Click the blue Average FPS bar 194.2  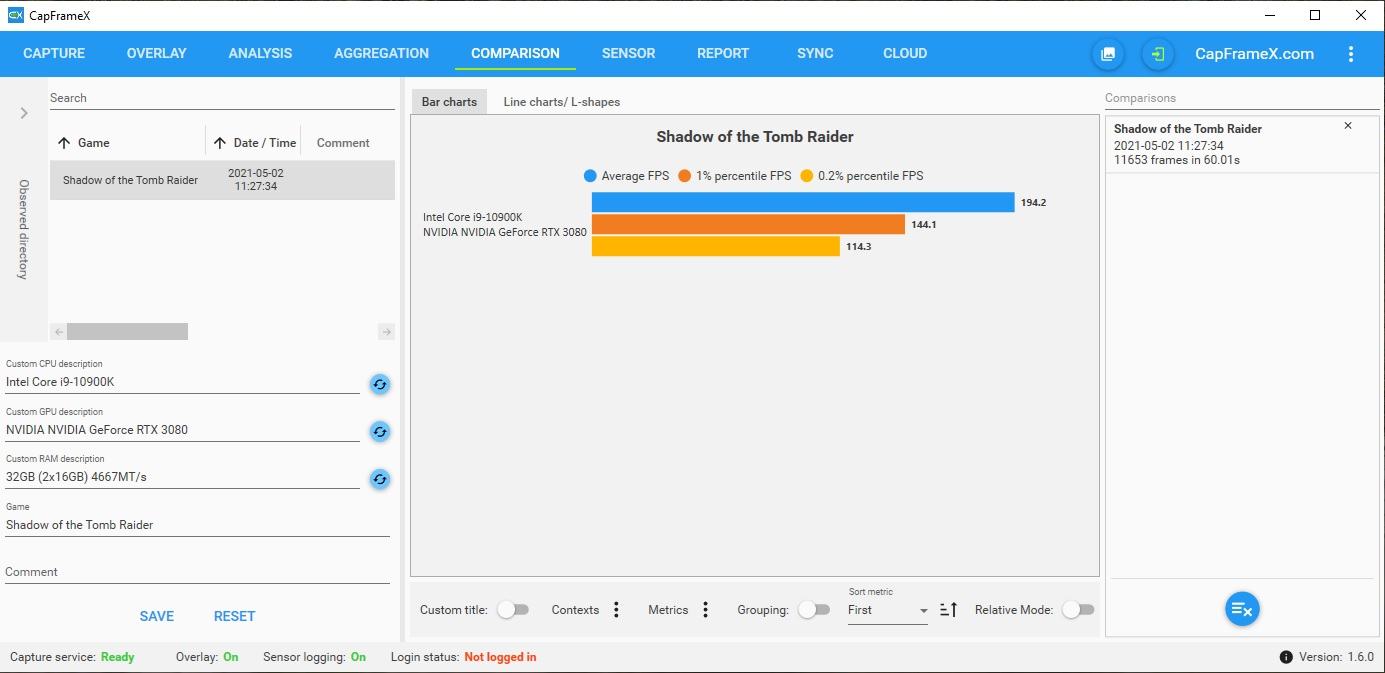803,202
